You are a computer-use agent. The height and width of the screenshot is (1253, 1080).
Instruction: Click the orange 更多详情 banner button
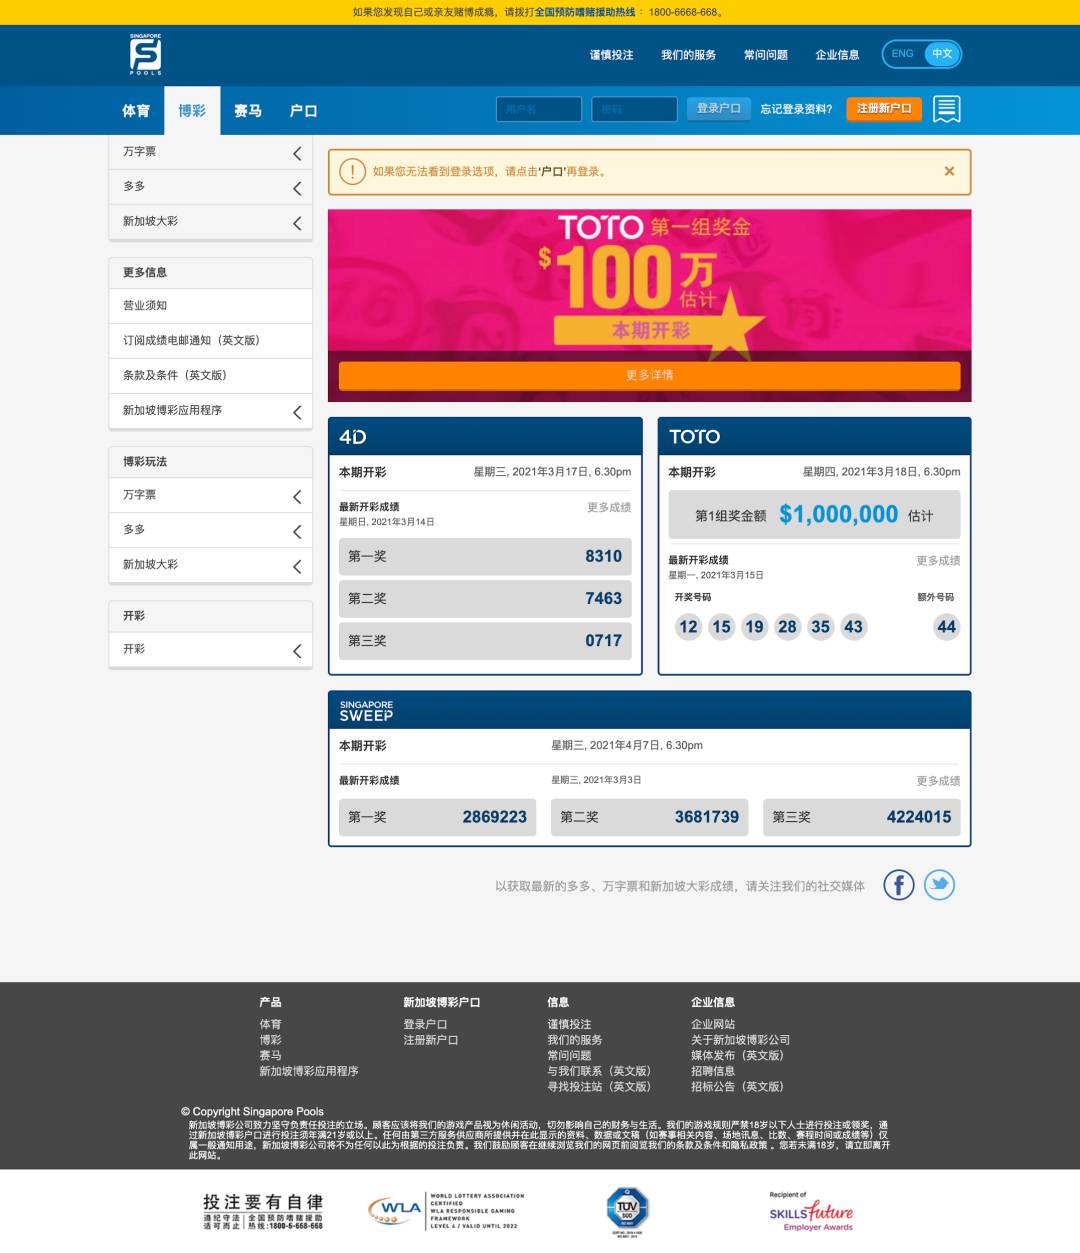[649, 375]
